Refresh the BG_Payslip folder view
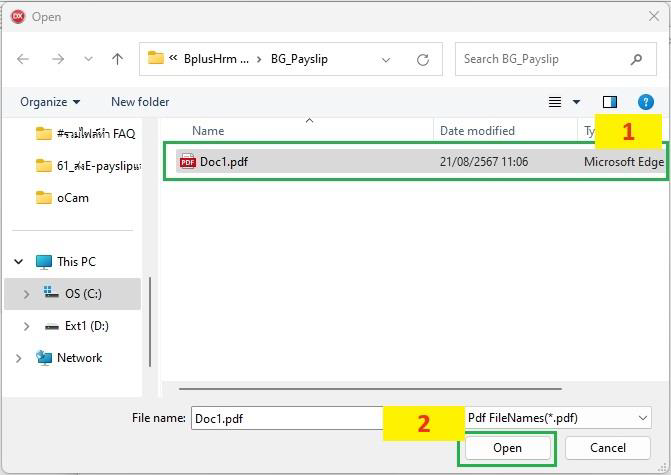The image size is (671, 475). [423, 59]
